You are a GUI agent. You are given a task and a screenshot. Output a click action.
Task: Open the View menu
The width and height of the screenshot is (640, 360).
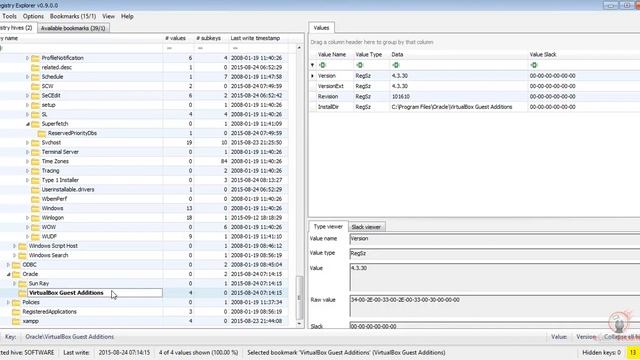tap(108, 16)
